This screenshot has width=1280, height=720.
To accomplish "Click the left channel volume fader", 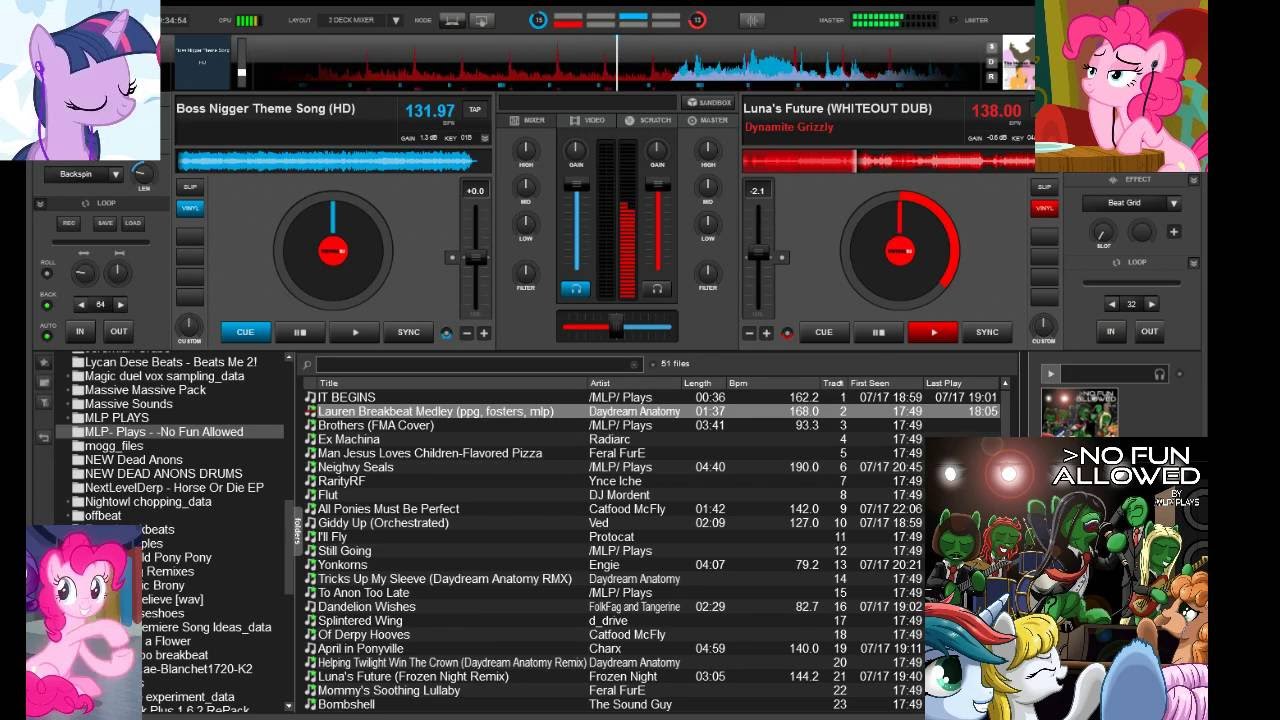I will (576, 185).
